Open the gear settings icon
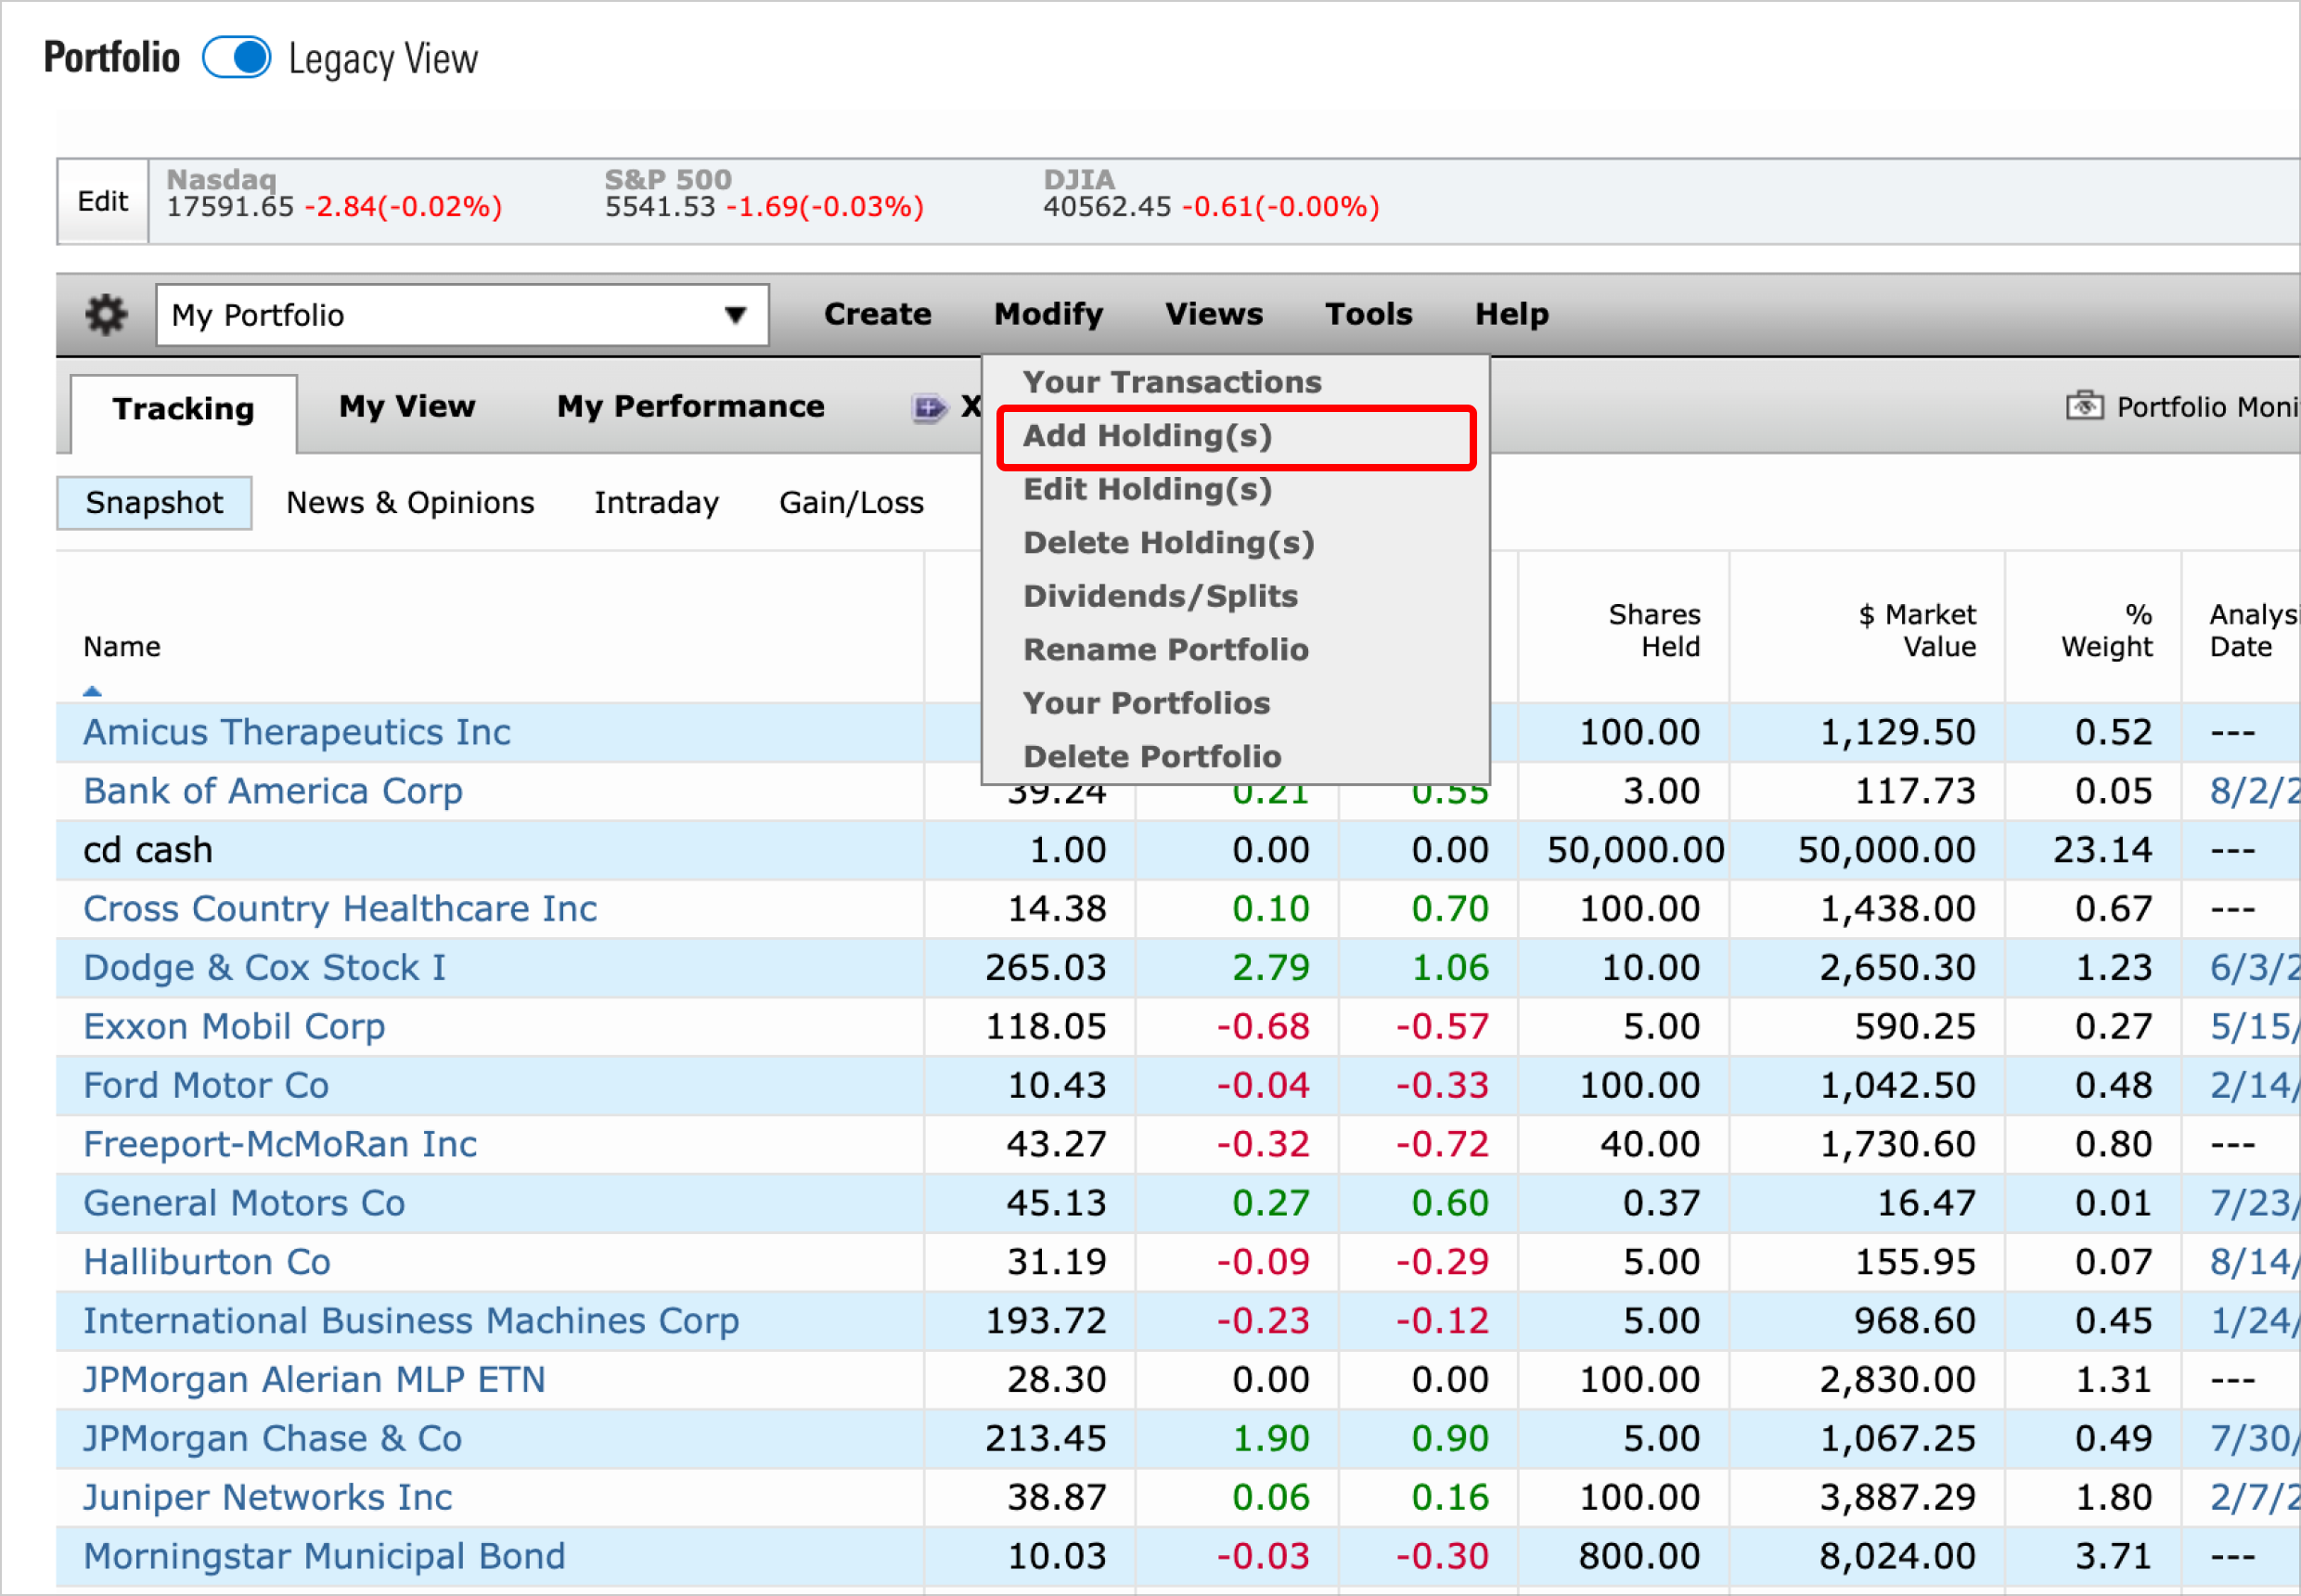The image size is (2301, 1596). click(x=106, y=315)
